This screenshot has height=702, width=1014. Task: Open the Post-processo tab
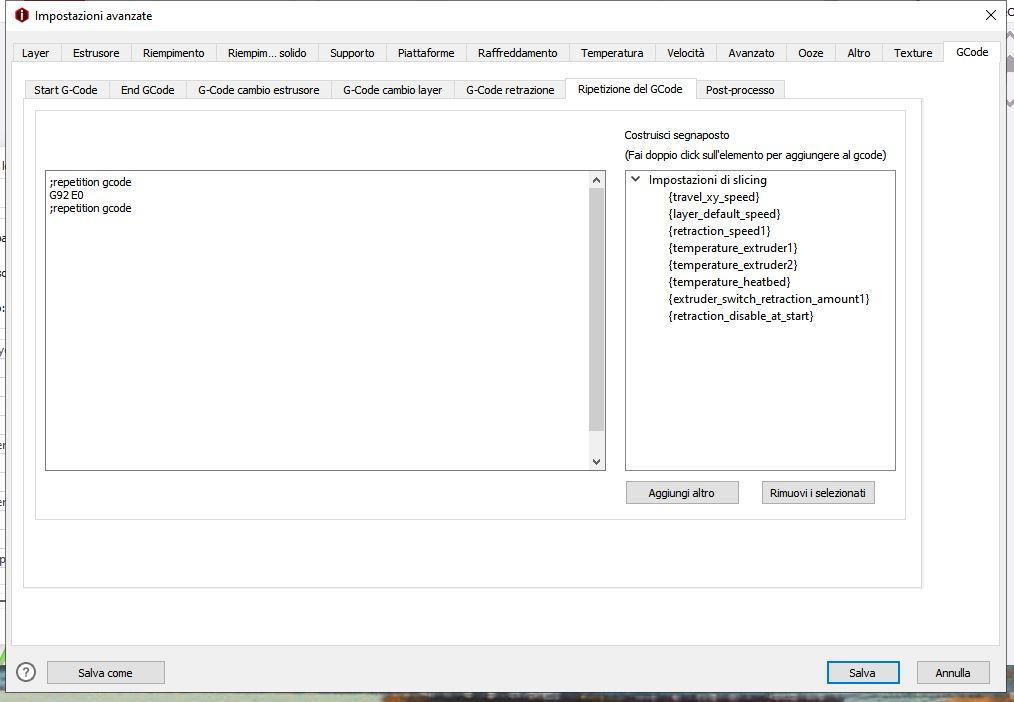pyautogui.click(x=739, y=90)
